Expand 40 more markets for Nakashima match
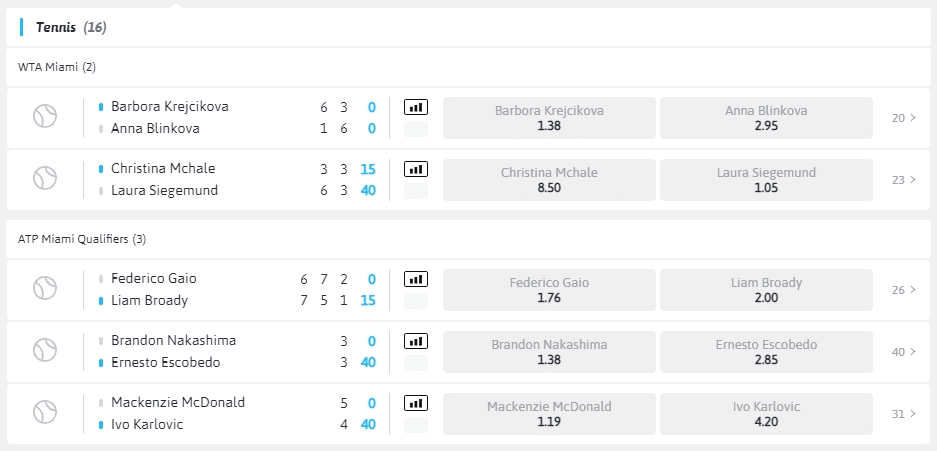This screenshot has width=937, height=451. 903,352
